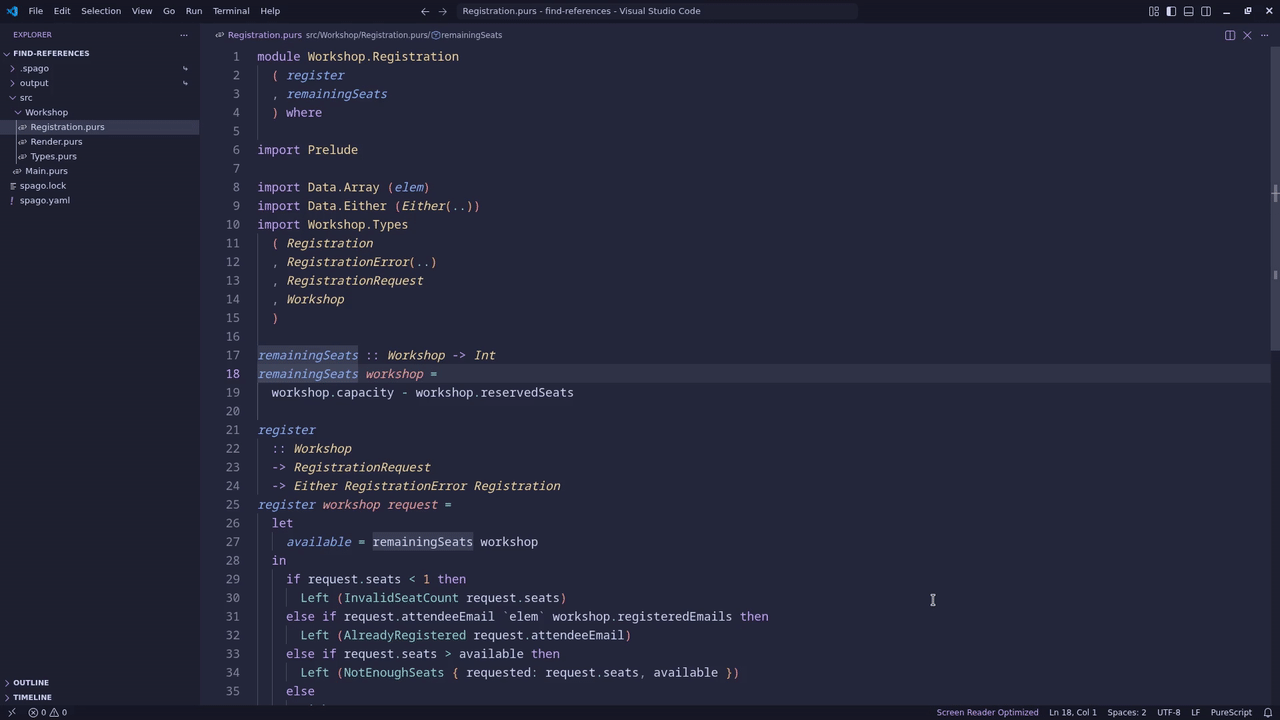Click remainingSeats on line 27

point(422,542)
